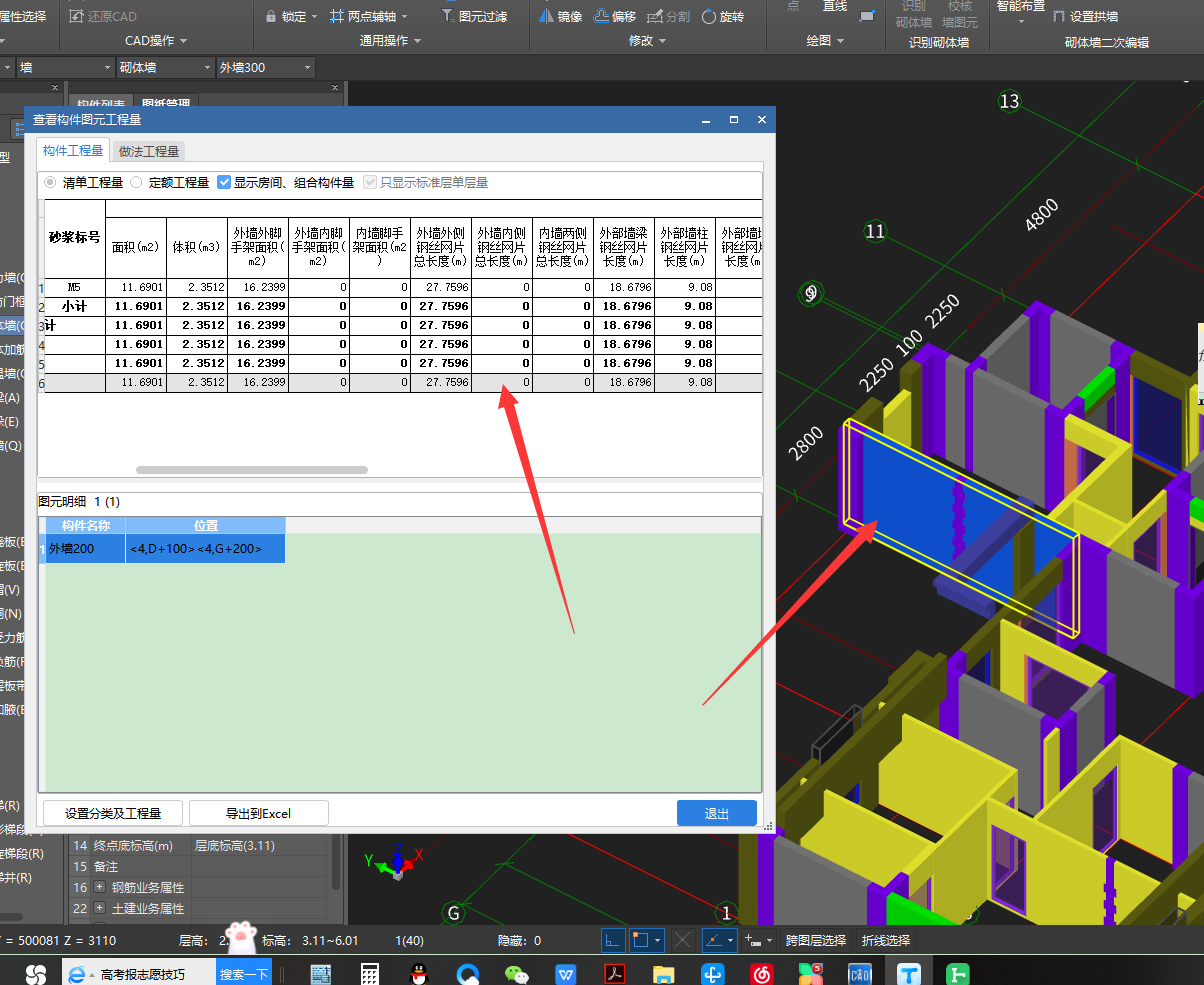Viewport: 1204px width, 985px height.
Task: Select the 偏移 offset tool
Action: (615, 16)
